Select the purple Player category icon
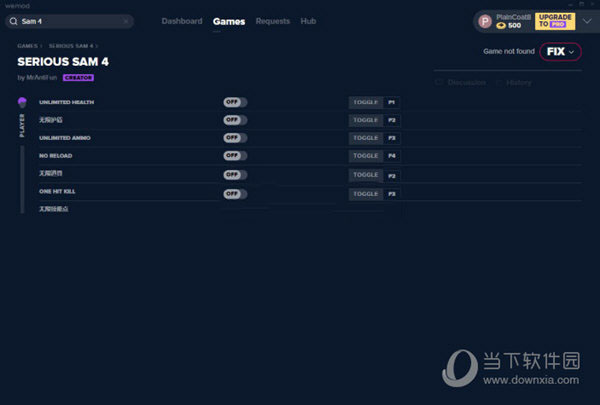The width and height of the screenshot is (600, 405). [22, 102]
